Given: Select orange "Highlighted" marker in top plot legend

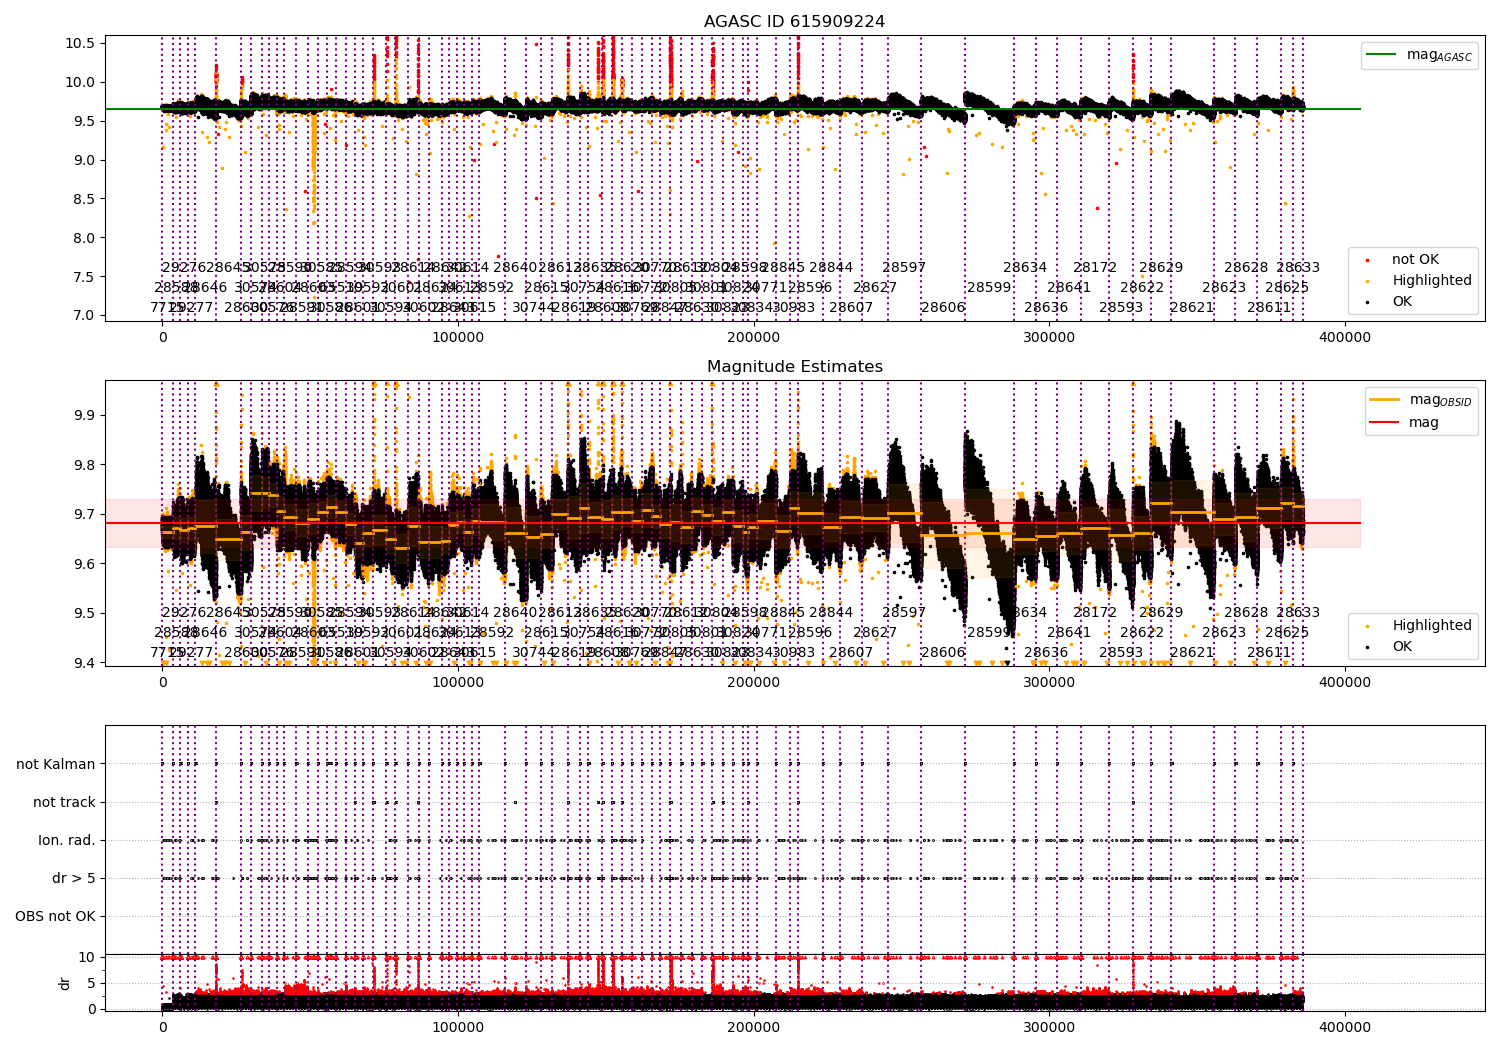Looking at the screenshot, I should [1368, 281].
